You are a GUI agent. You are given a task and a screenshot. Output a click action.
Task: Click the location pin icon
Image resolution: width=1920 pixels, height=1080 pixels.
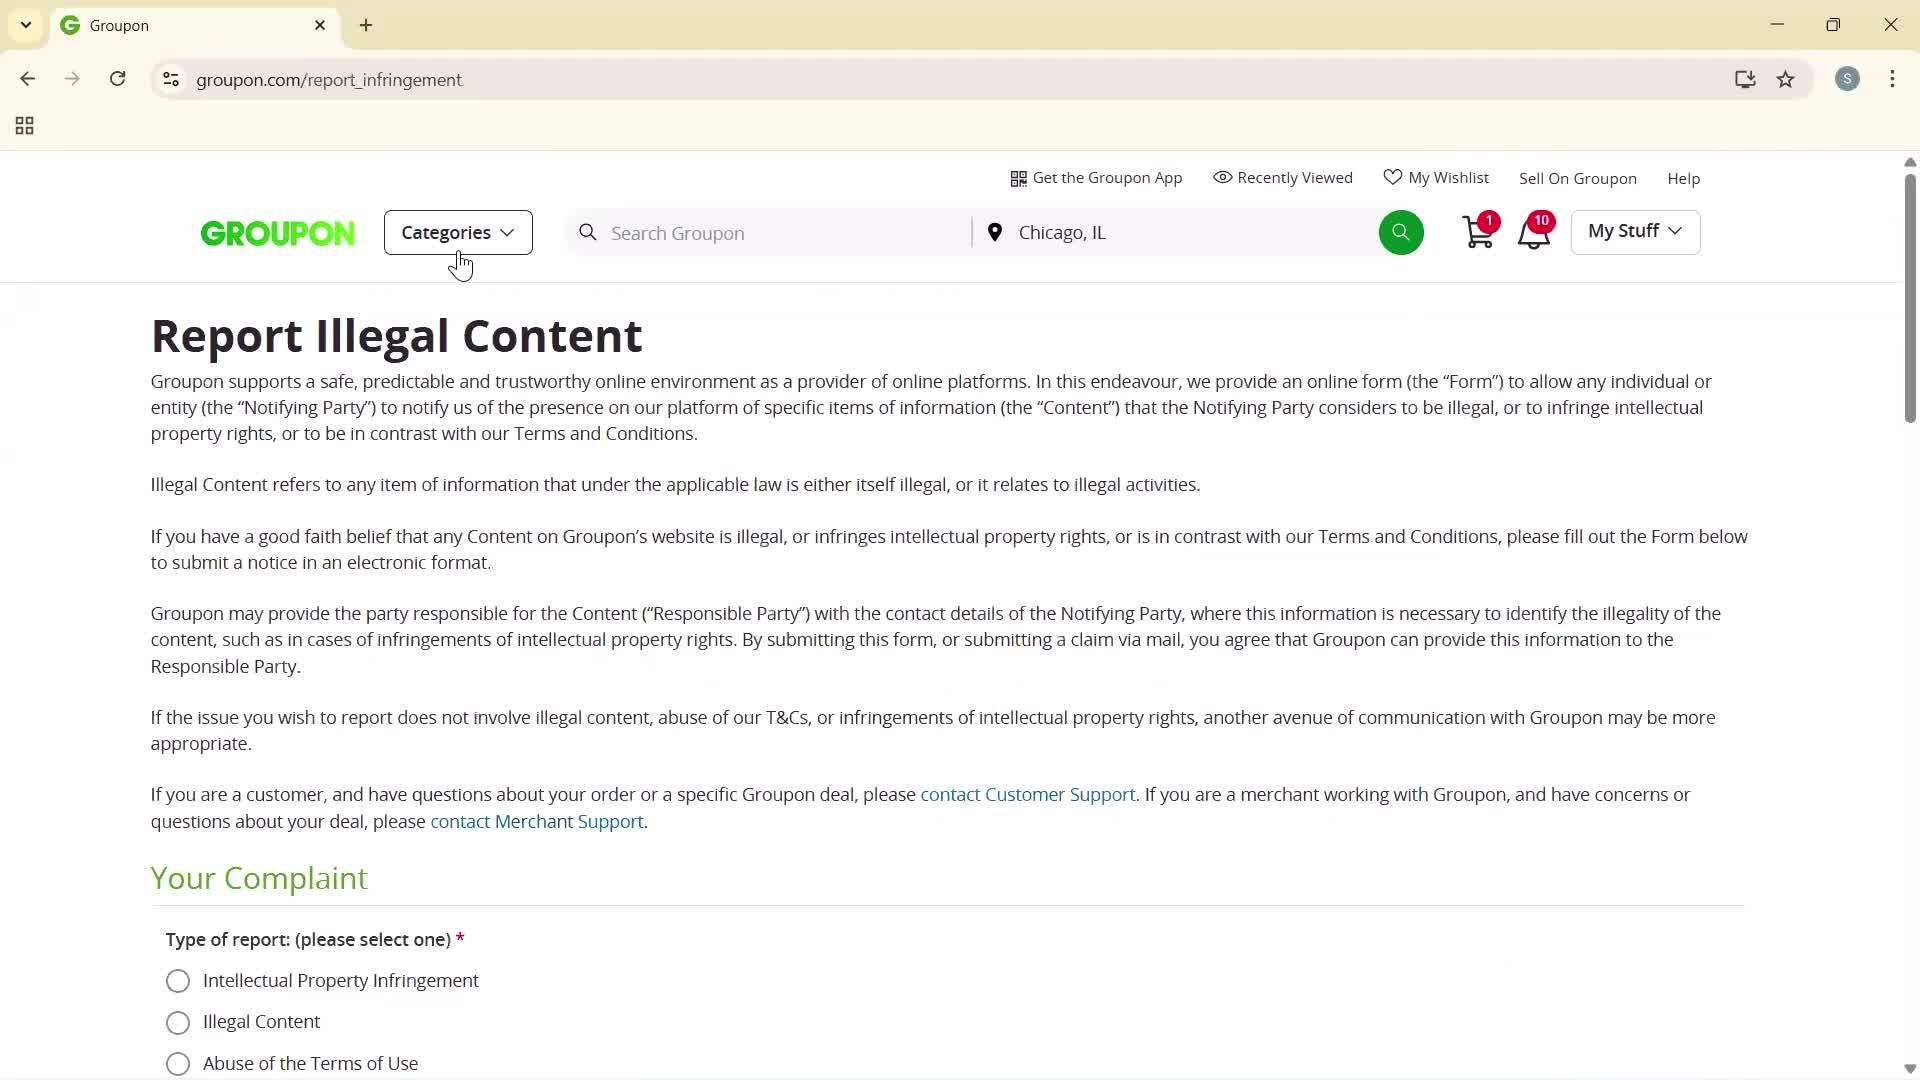(995, 232)
